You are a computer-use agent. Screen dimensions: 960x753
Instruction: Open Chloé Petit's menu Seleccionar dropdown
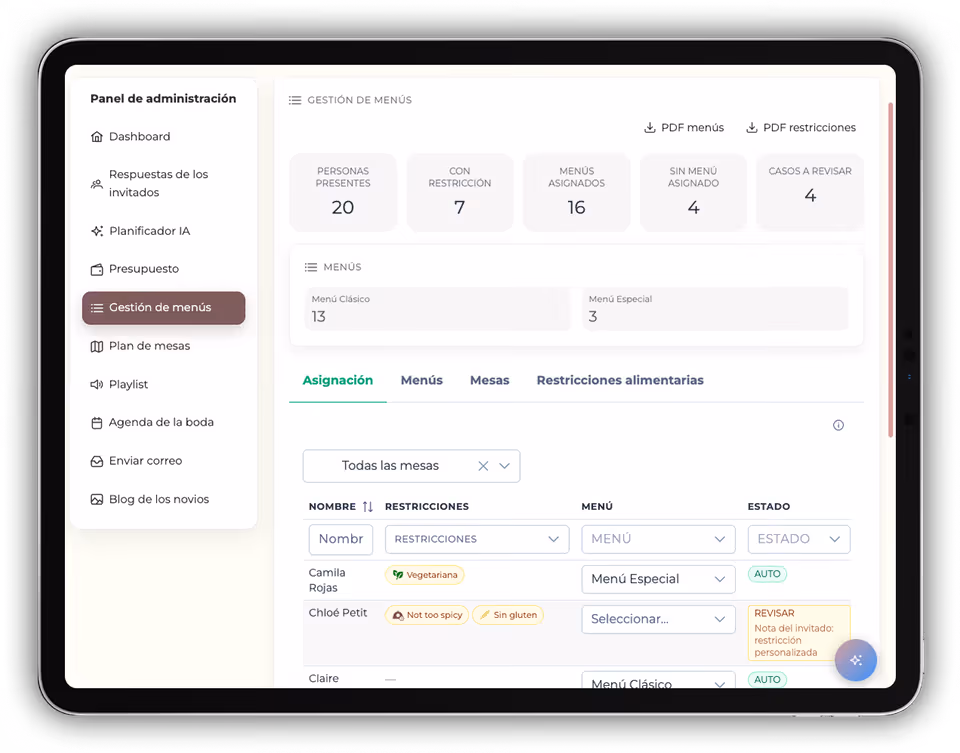tap(658, 619)
